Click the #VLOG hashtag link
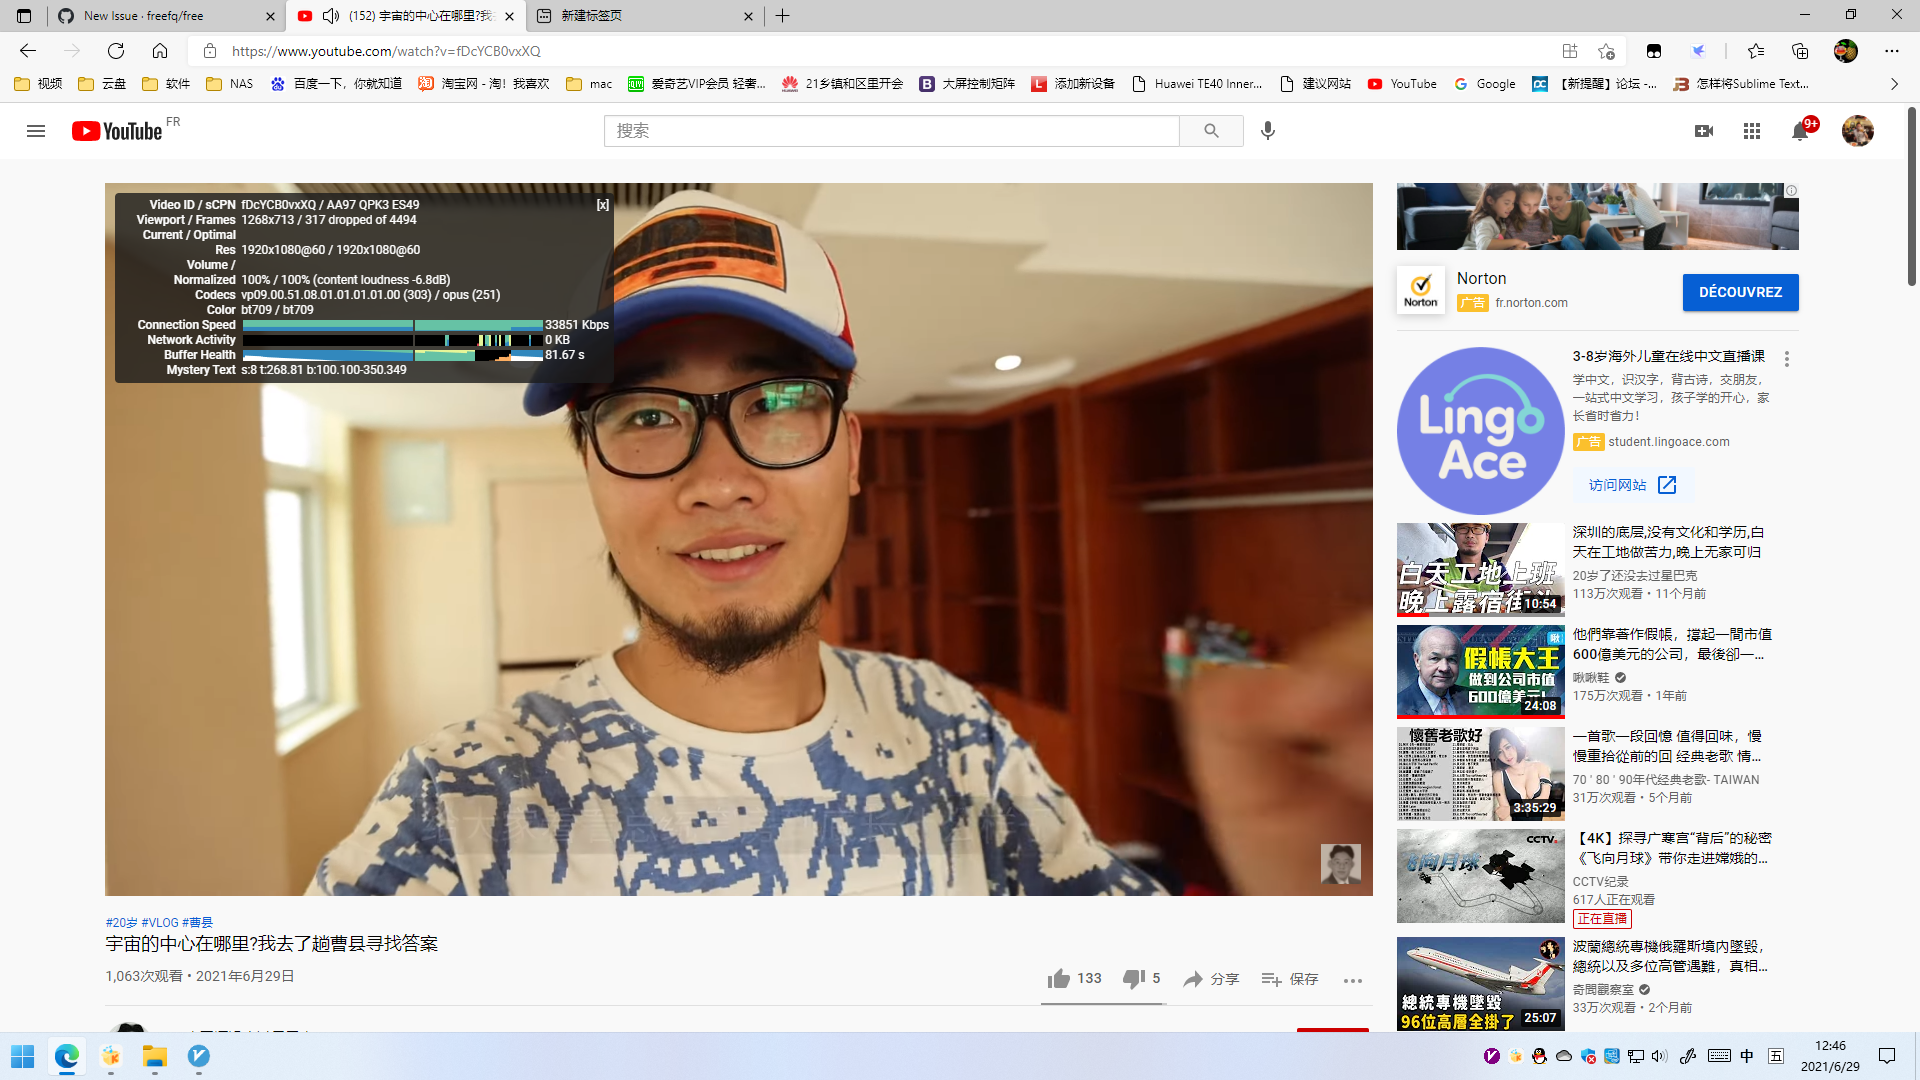The width and height of the screenshot is (1920, 1080). (160, 922)
